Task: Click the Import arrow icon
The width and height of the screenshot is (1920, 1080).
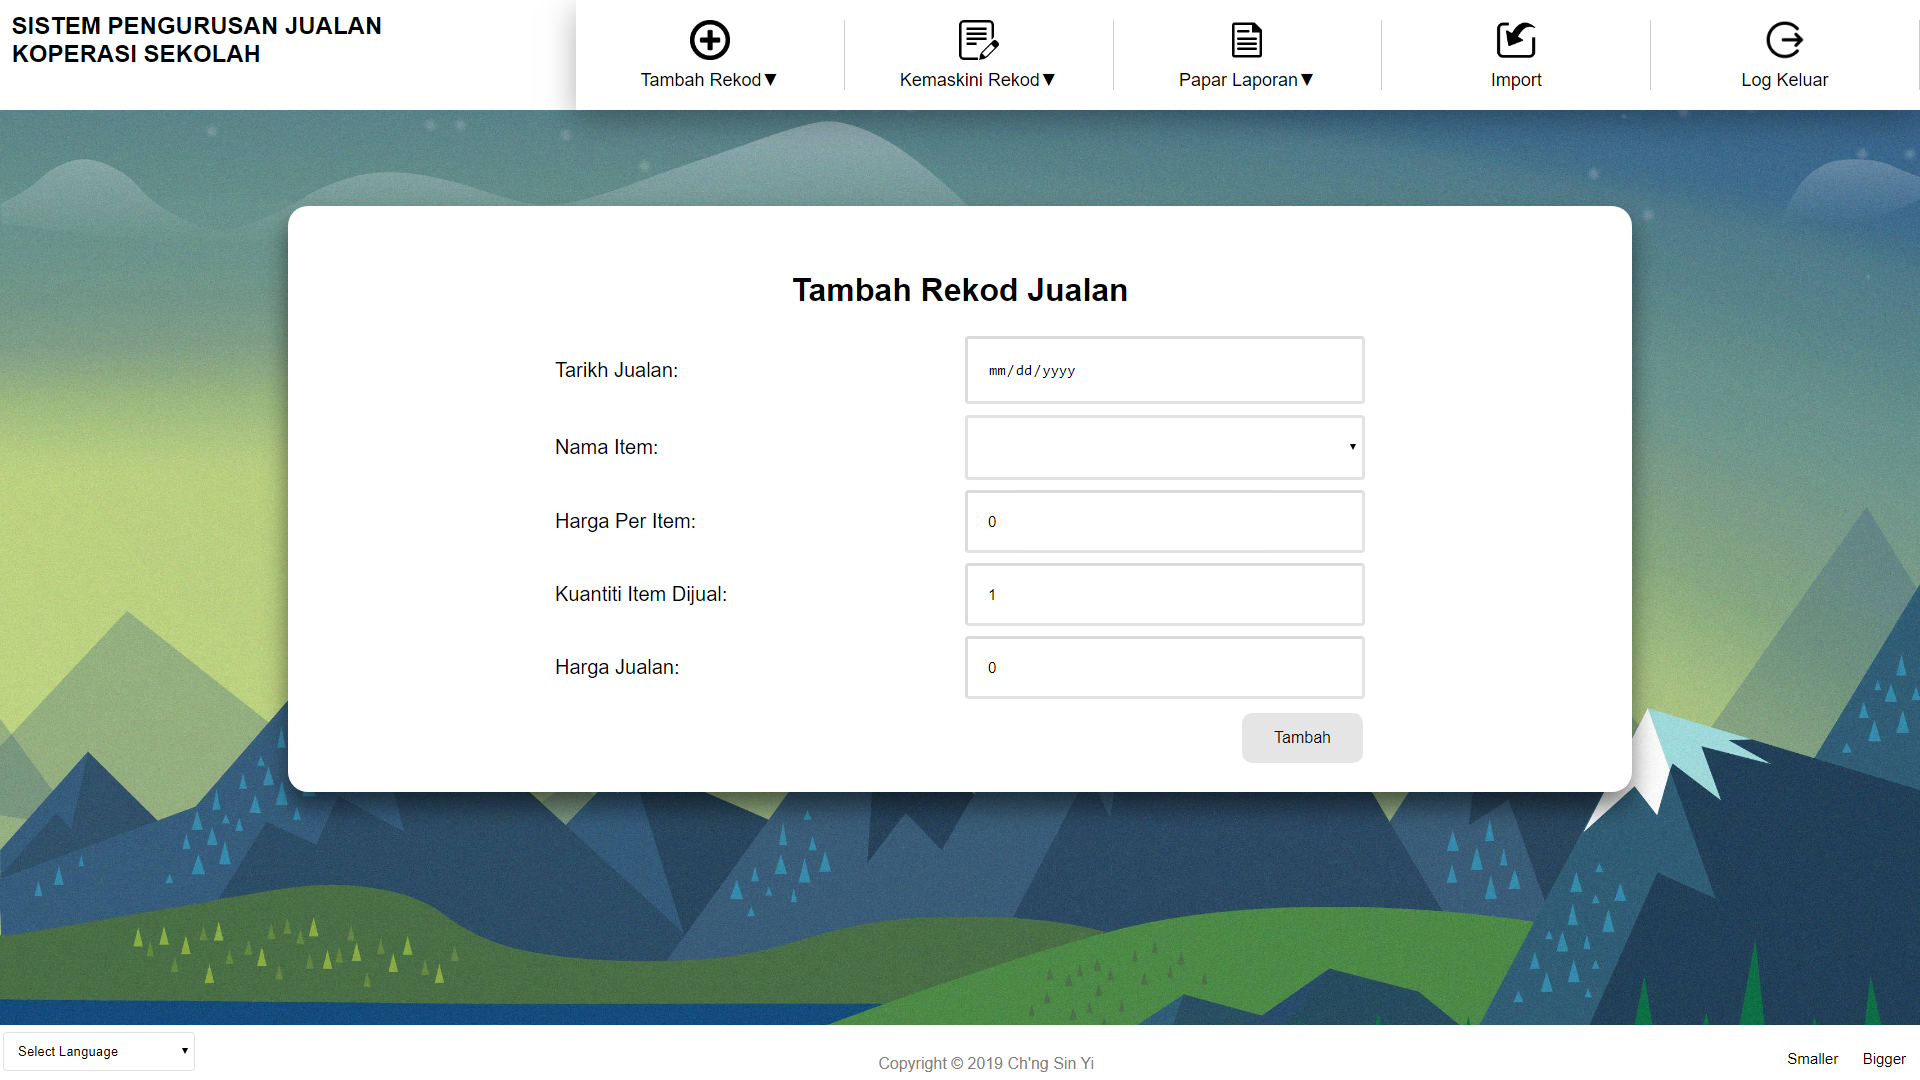Action: [1515, 40]
